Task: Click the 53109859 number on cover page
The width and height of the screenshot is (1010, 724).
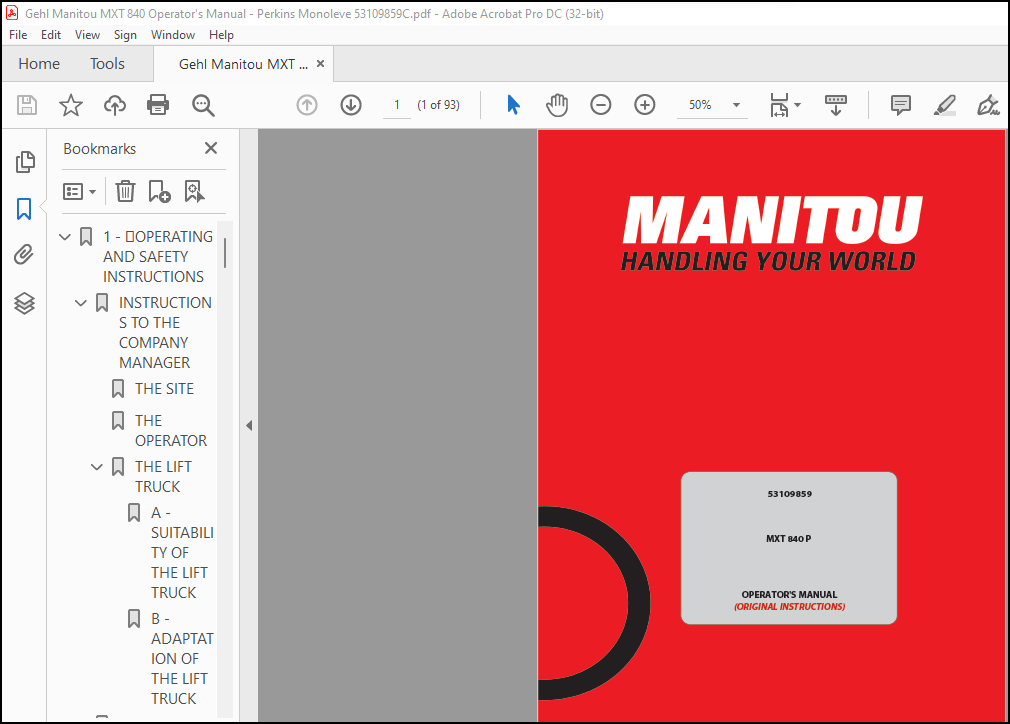Action: (789, 494)
